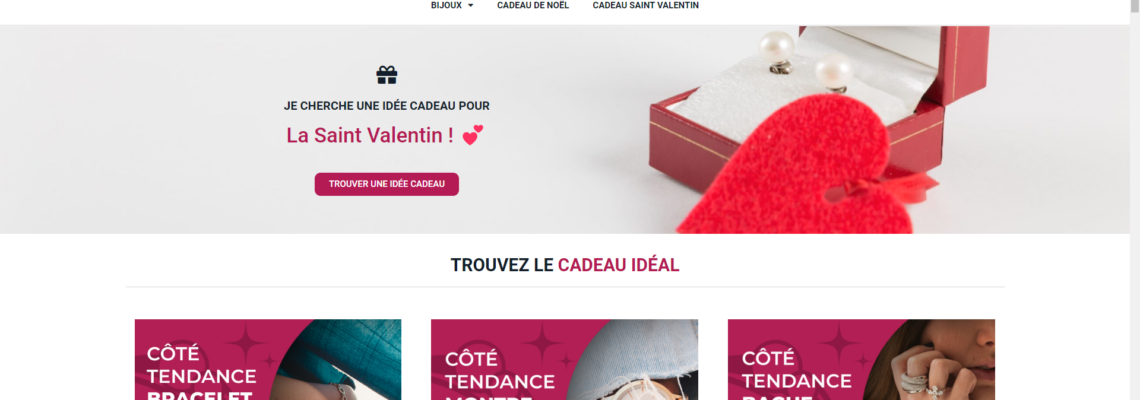Click the CADEAU IDÉAL highlighted heading text
This screenshot has height=400, width=1140.
619,265
